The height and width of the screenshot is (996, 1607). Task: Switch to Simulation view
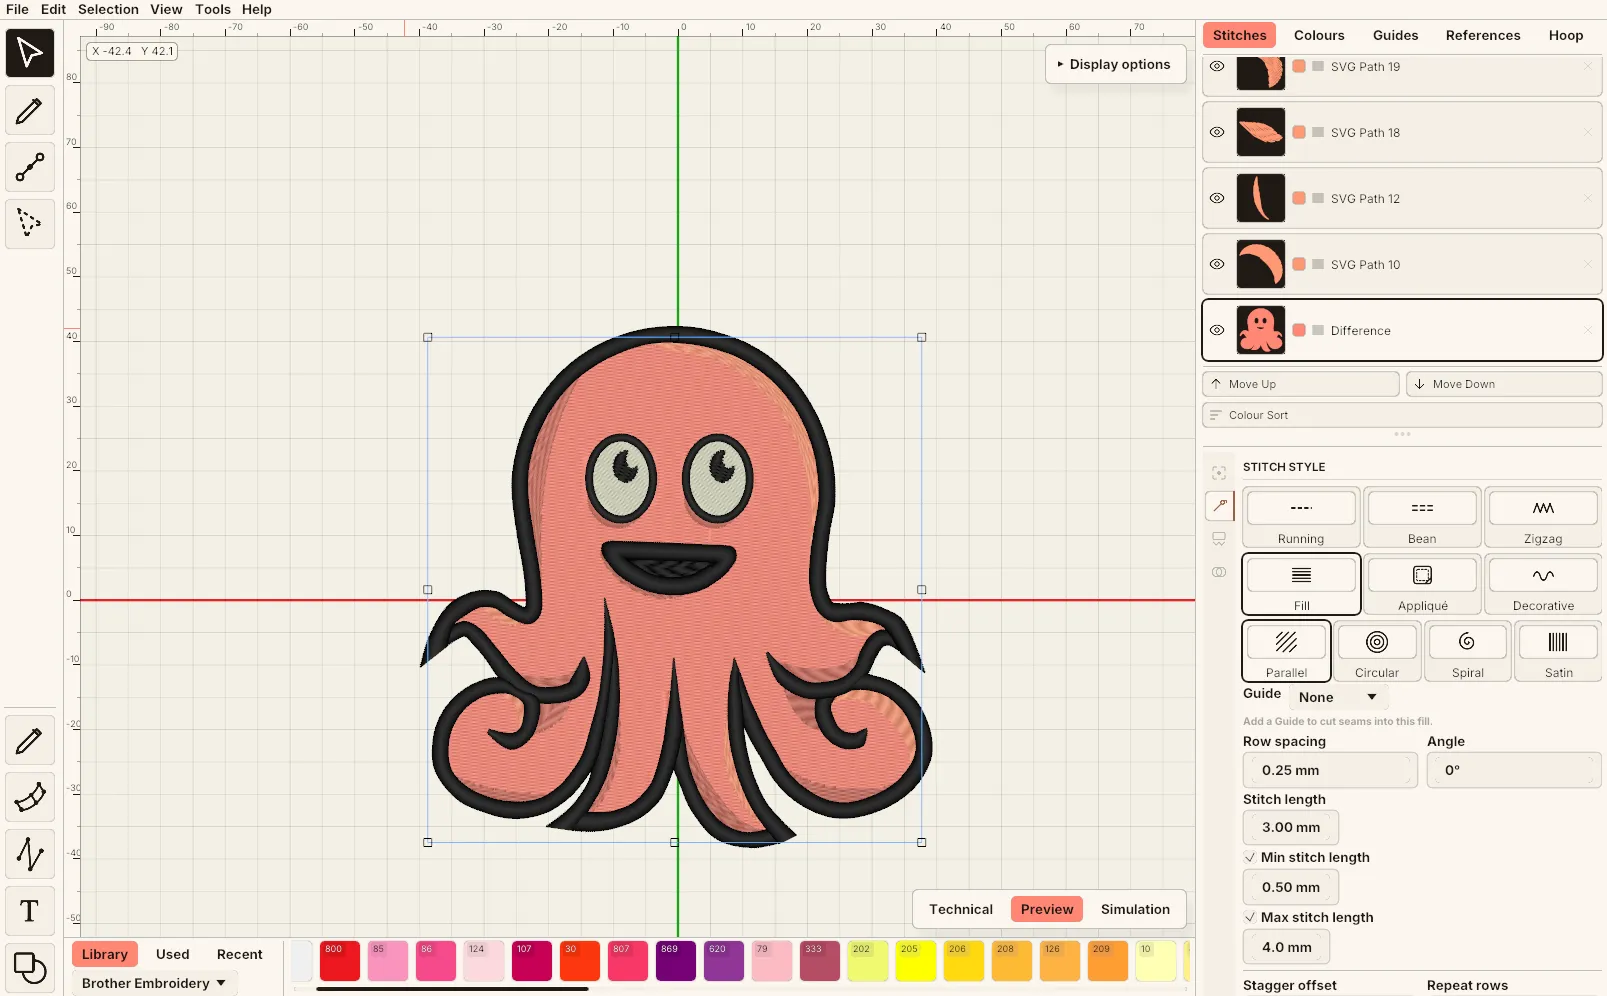coord(1135,909)
